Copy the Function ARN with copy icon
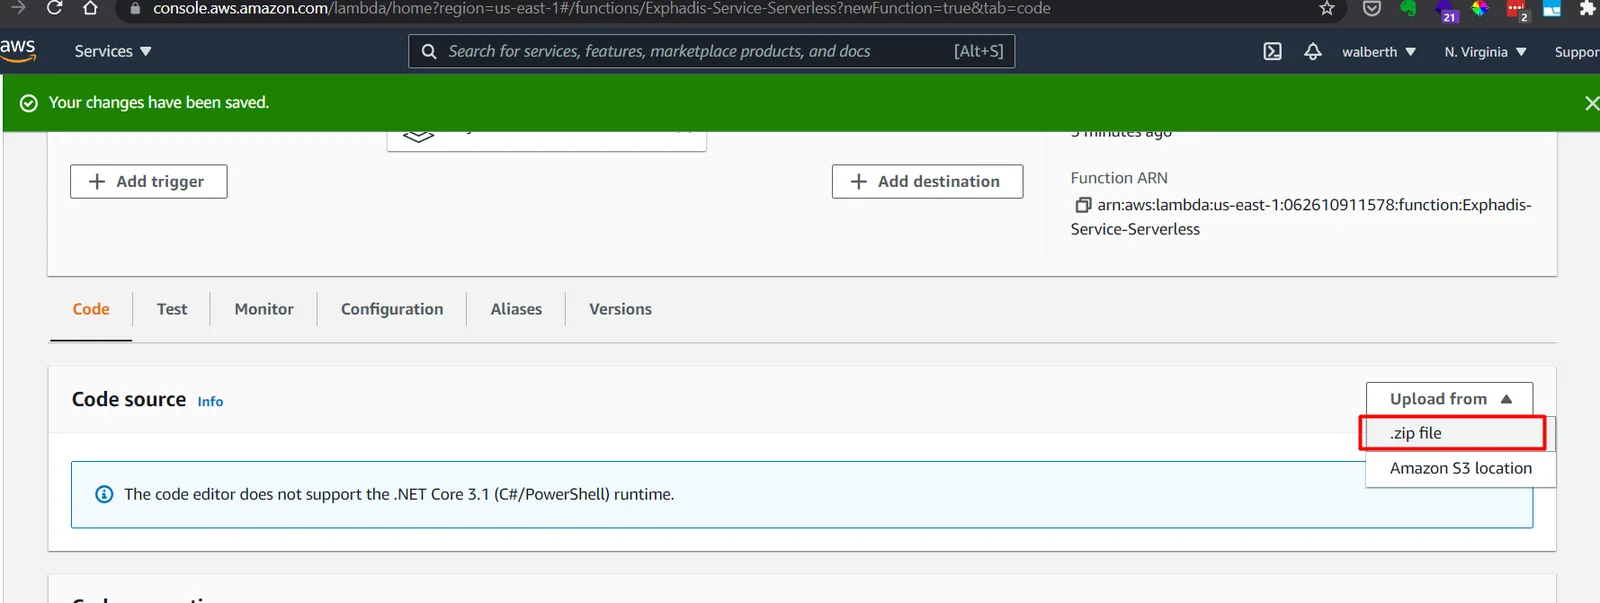The image size is (1600, 603). coord(1082,205)
